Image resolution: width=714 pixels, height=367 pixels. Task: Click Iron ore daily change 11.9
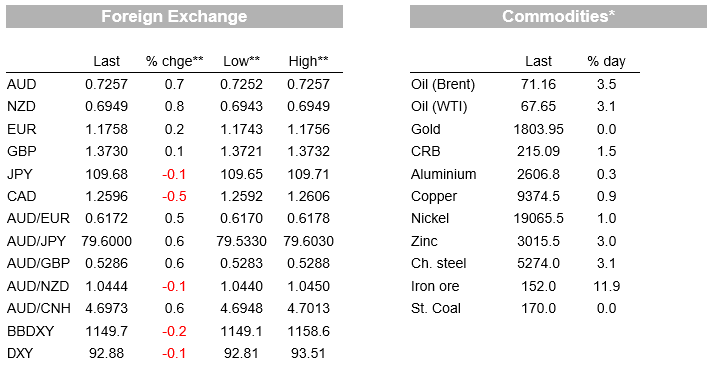click(607, 286)
